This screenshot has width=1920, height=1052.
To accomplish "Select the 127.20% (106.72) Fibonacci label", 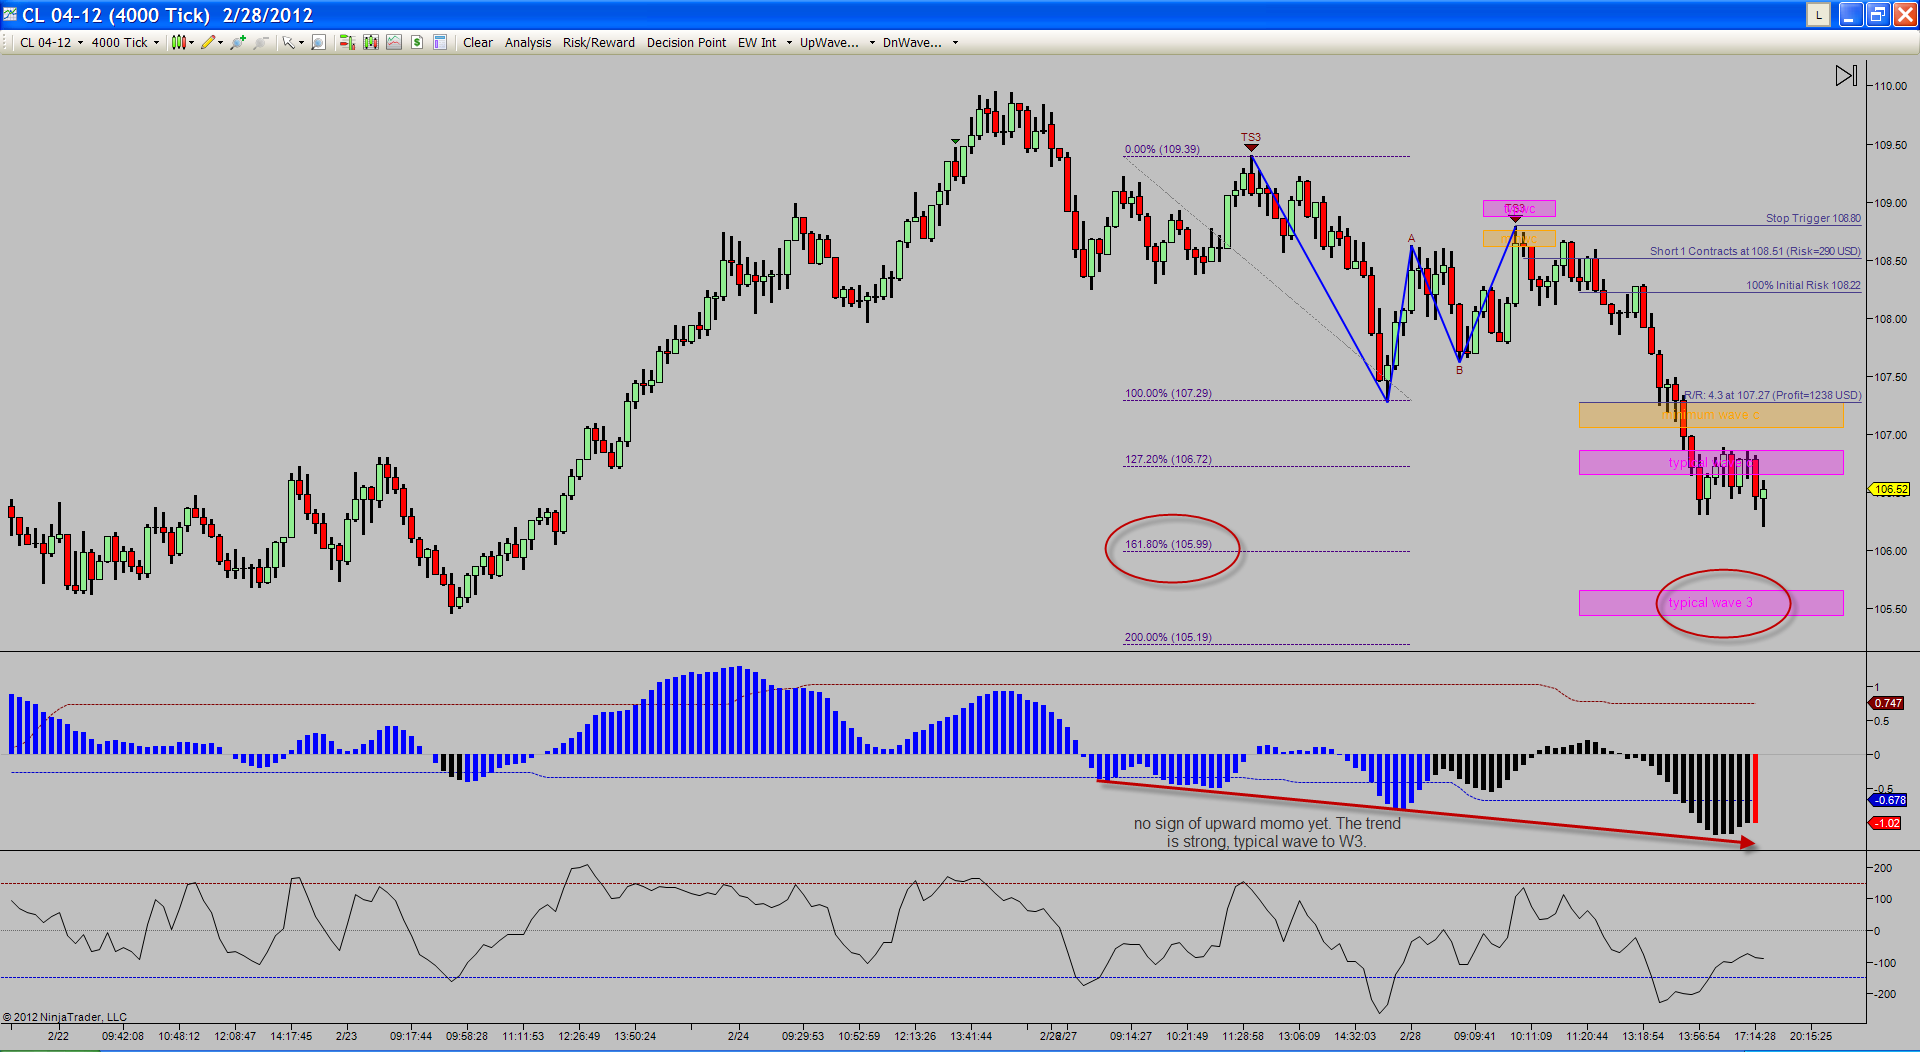I will pos(1168,459).
